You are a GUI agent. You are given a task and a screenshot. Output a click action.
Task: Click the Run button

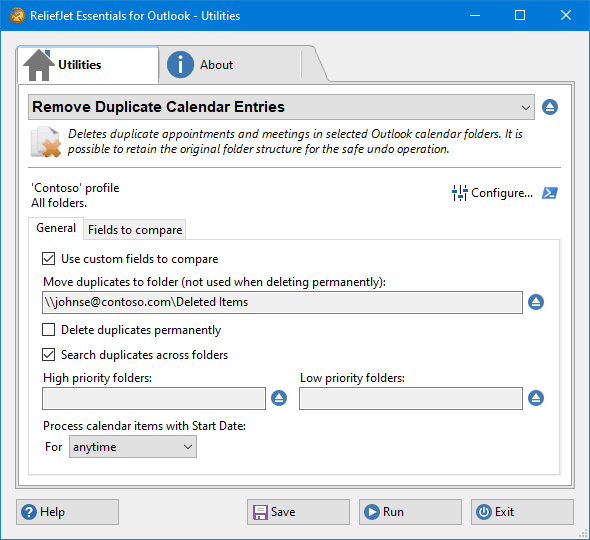point(410,512)
